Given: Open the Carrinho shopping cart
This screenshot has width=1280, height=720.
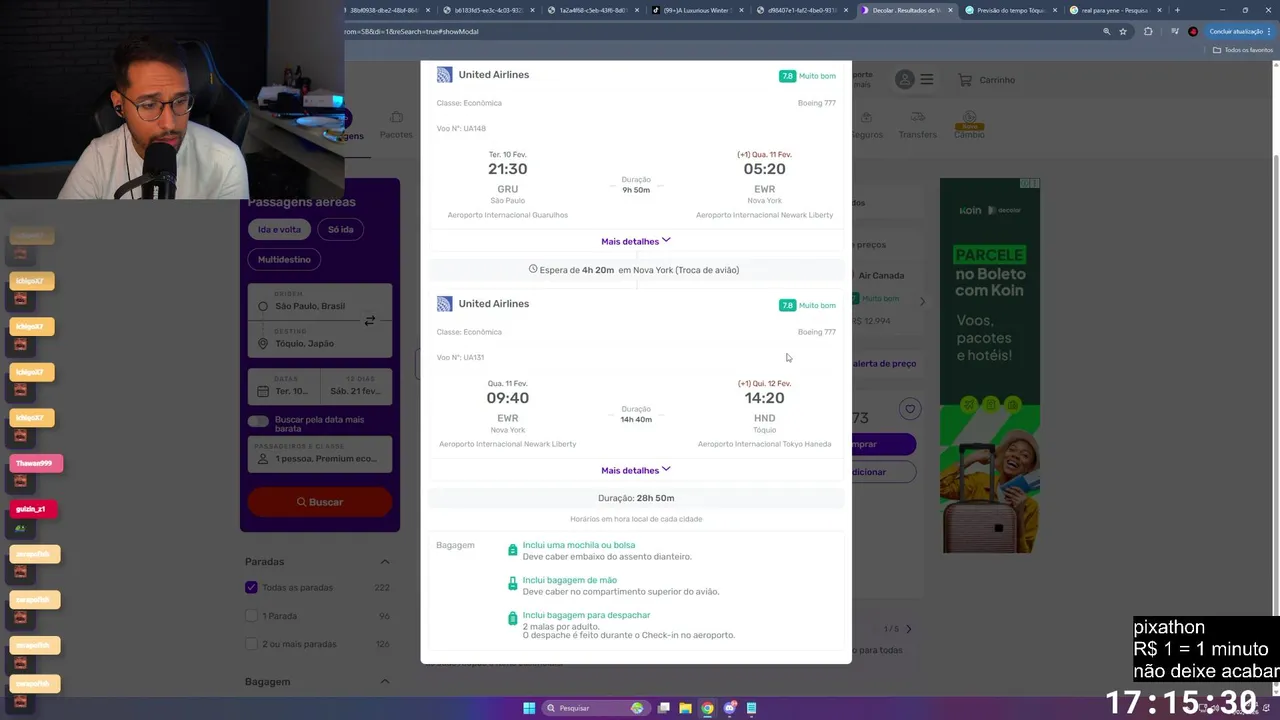Looking at the screenshot, I should click(986, 80).
